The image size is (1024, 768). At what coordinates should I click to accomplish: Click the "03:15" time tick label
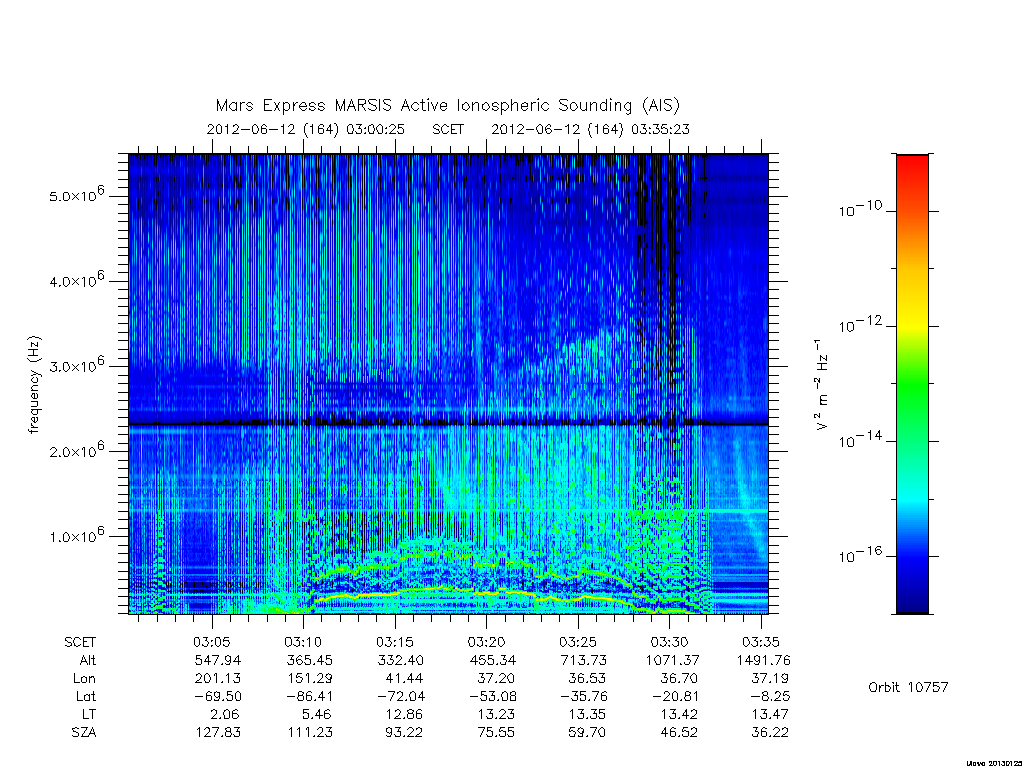coord(396,642)
